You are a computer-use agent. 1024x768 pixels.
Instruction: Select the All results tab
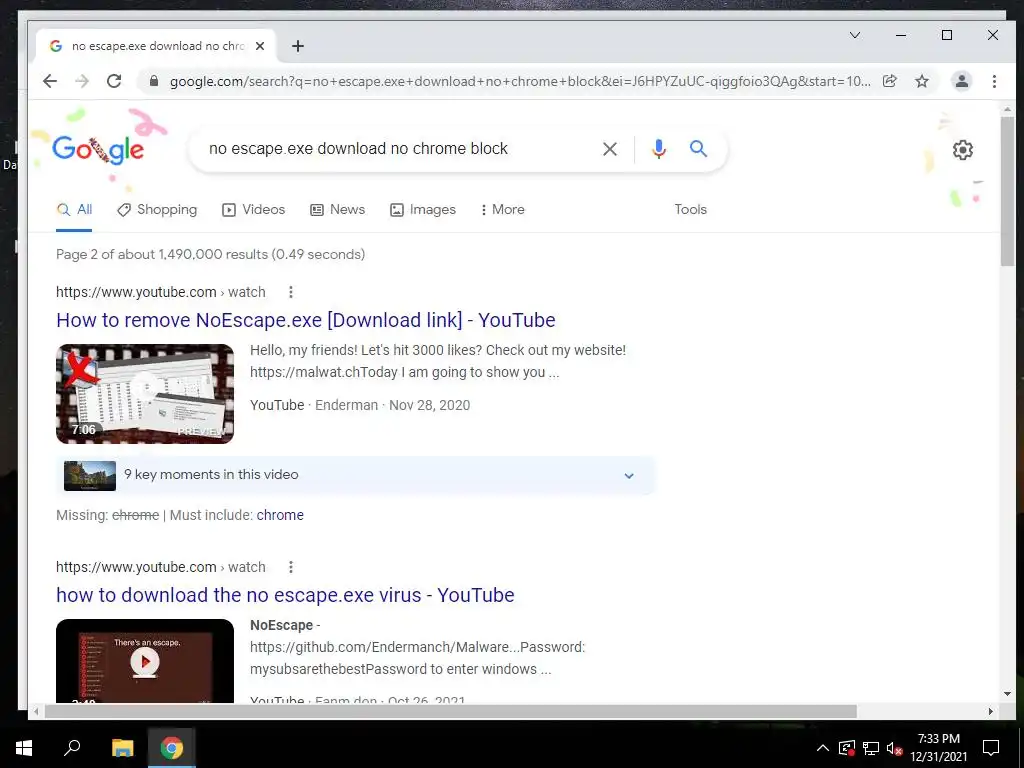pos(74,210)
